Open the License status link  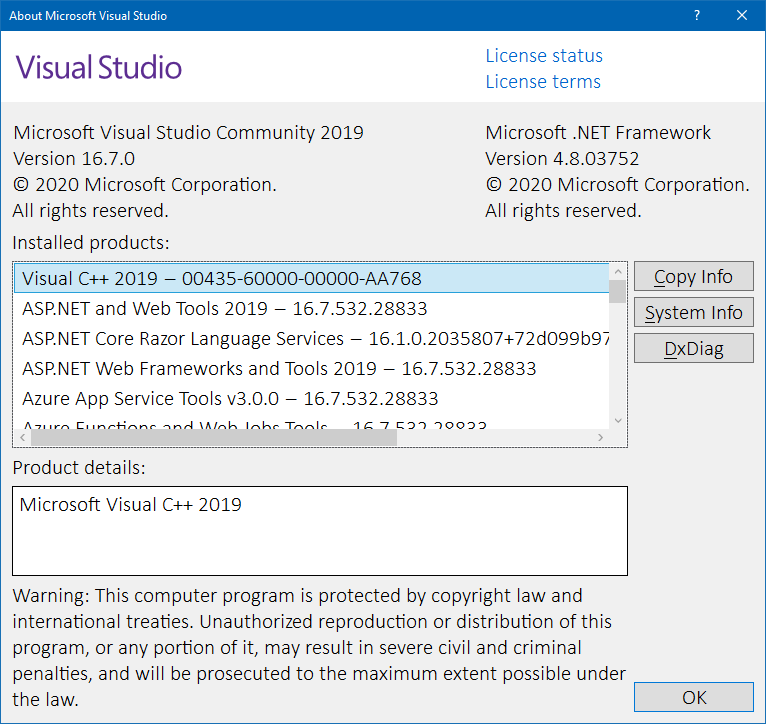544,56
